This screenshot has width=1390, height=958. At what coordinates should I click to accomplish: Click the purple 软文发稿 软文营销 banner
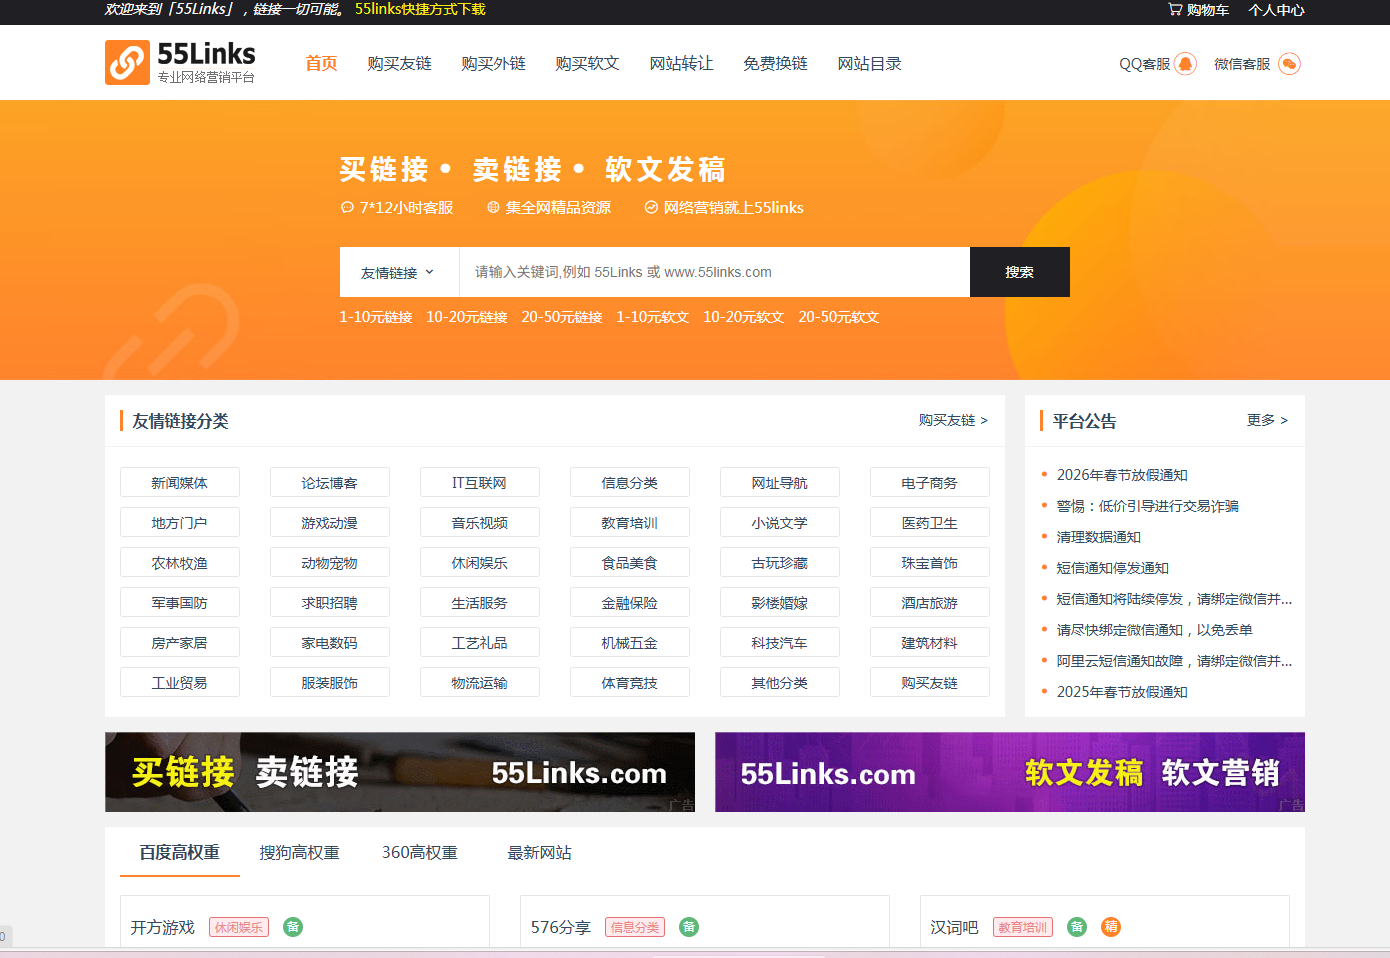pos(1010,772)
